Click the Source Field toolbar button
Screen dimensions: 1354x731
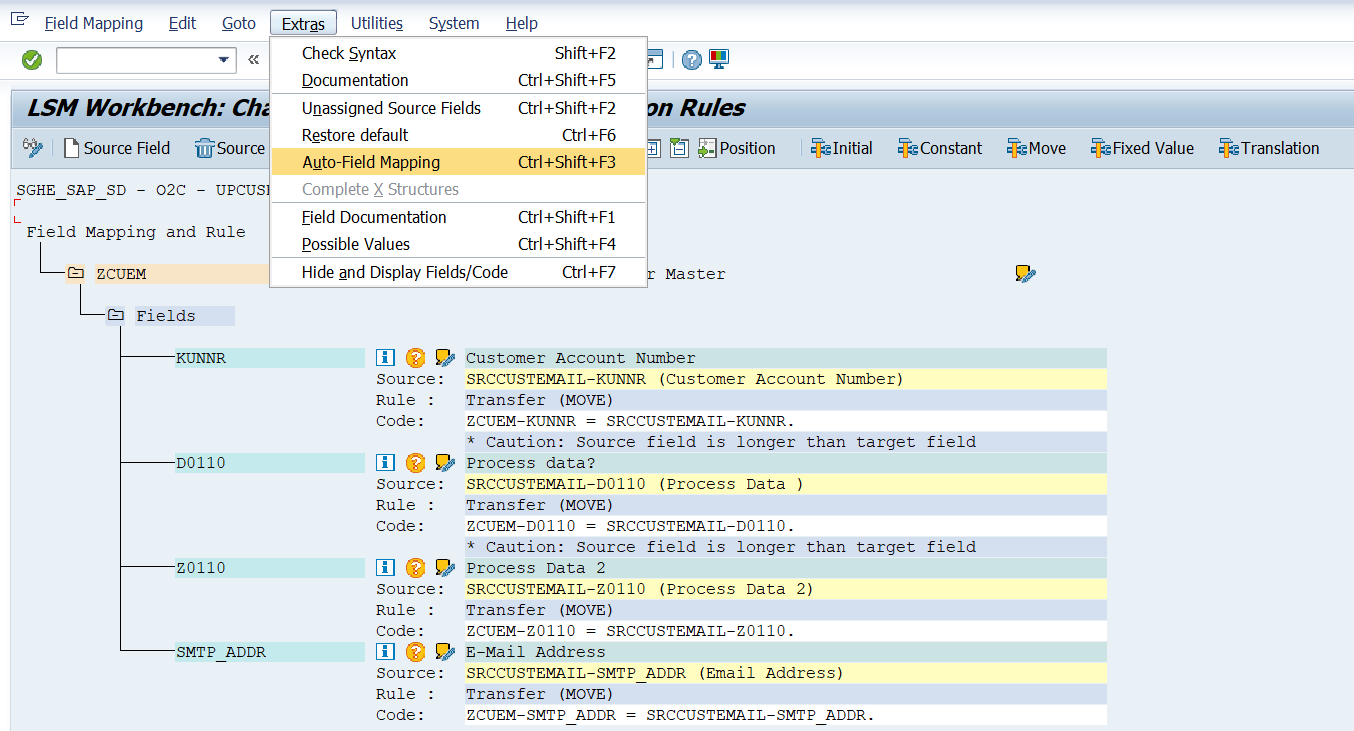(x=116, y=148)
